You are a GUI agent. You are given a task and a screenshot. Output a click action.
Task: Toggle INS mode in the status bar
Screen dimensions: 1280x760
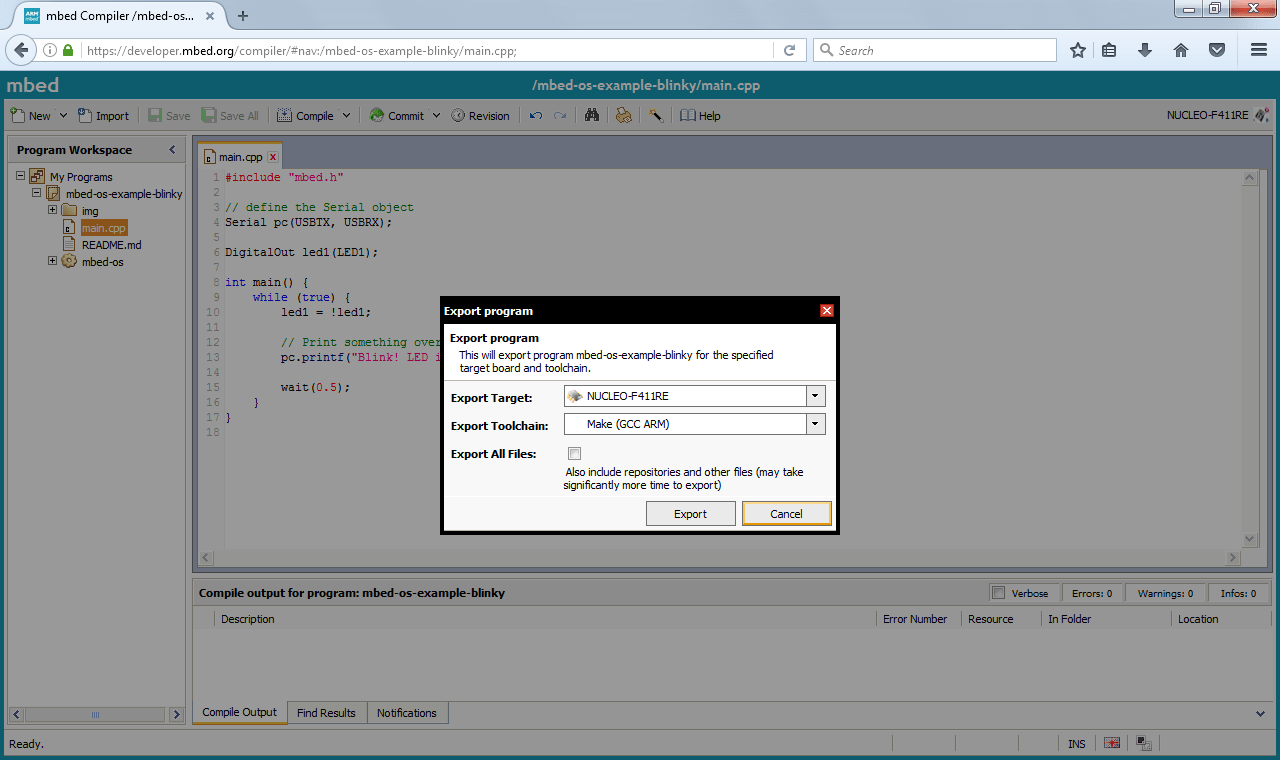[x=1076, y=743]
